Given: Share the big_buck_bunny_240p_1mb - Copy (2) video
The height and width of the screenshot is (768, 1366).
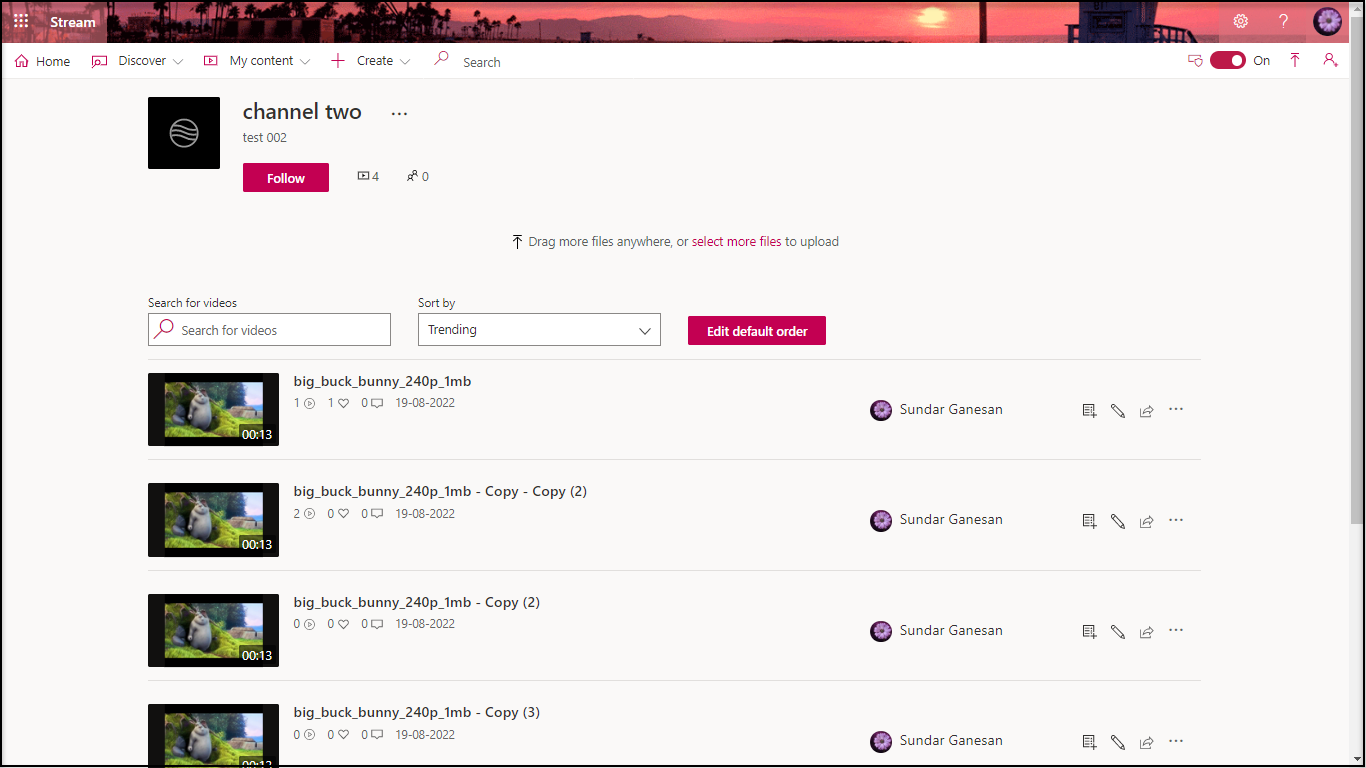Looking at the screenshot, I should (x=1147, y=632).
